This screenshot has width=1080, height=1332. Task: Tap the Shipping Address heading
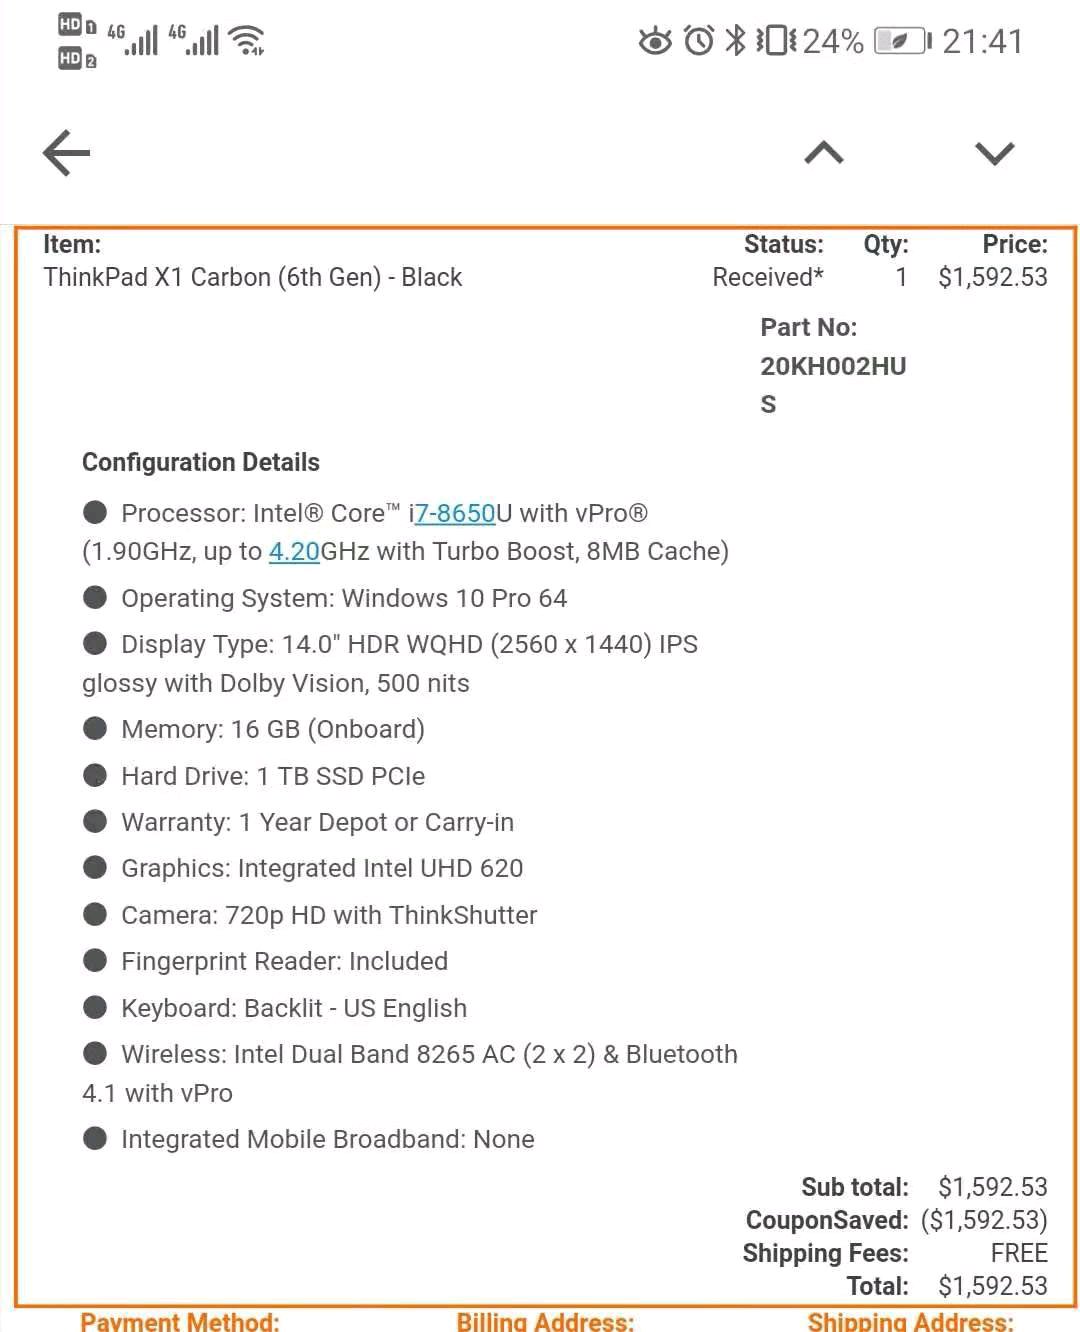click(910, 1321)
